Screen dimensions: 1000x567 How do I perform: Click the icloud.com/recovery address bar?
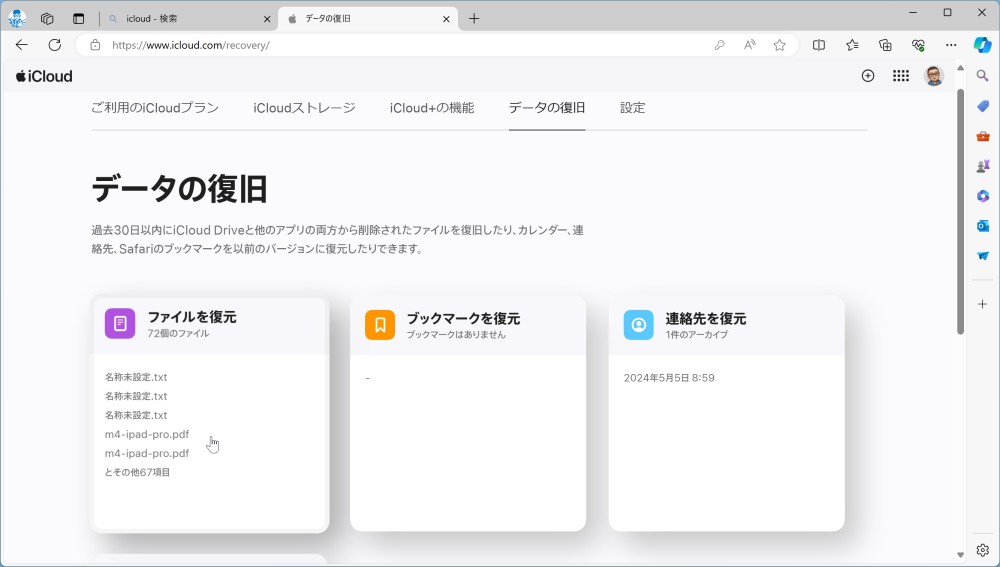pos(408,45)
